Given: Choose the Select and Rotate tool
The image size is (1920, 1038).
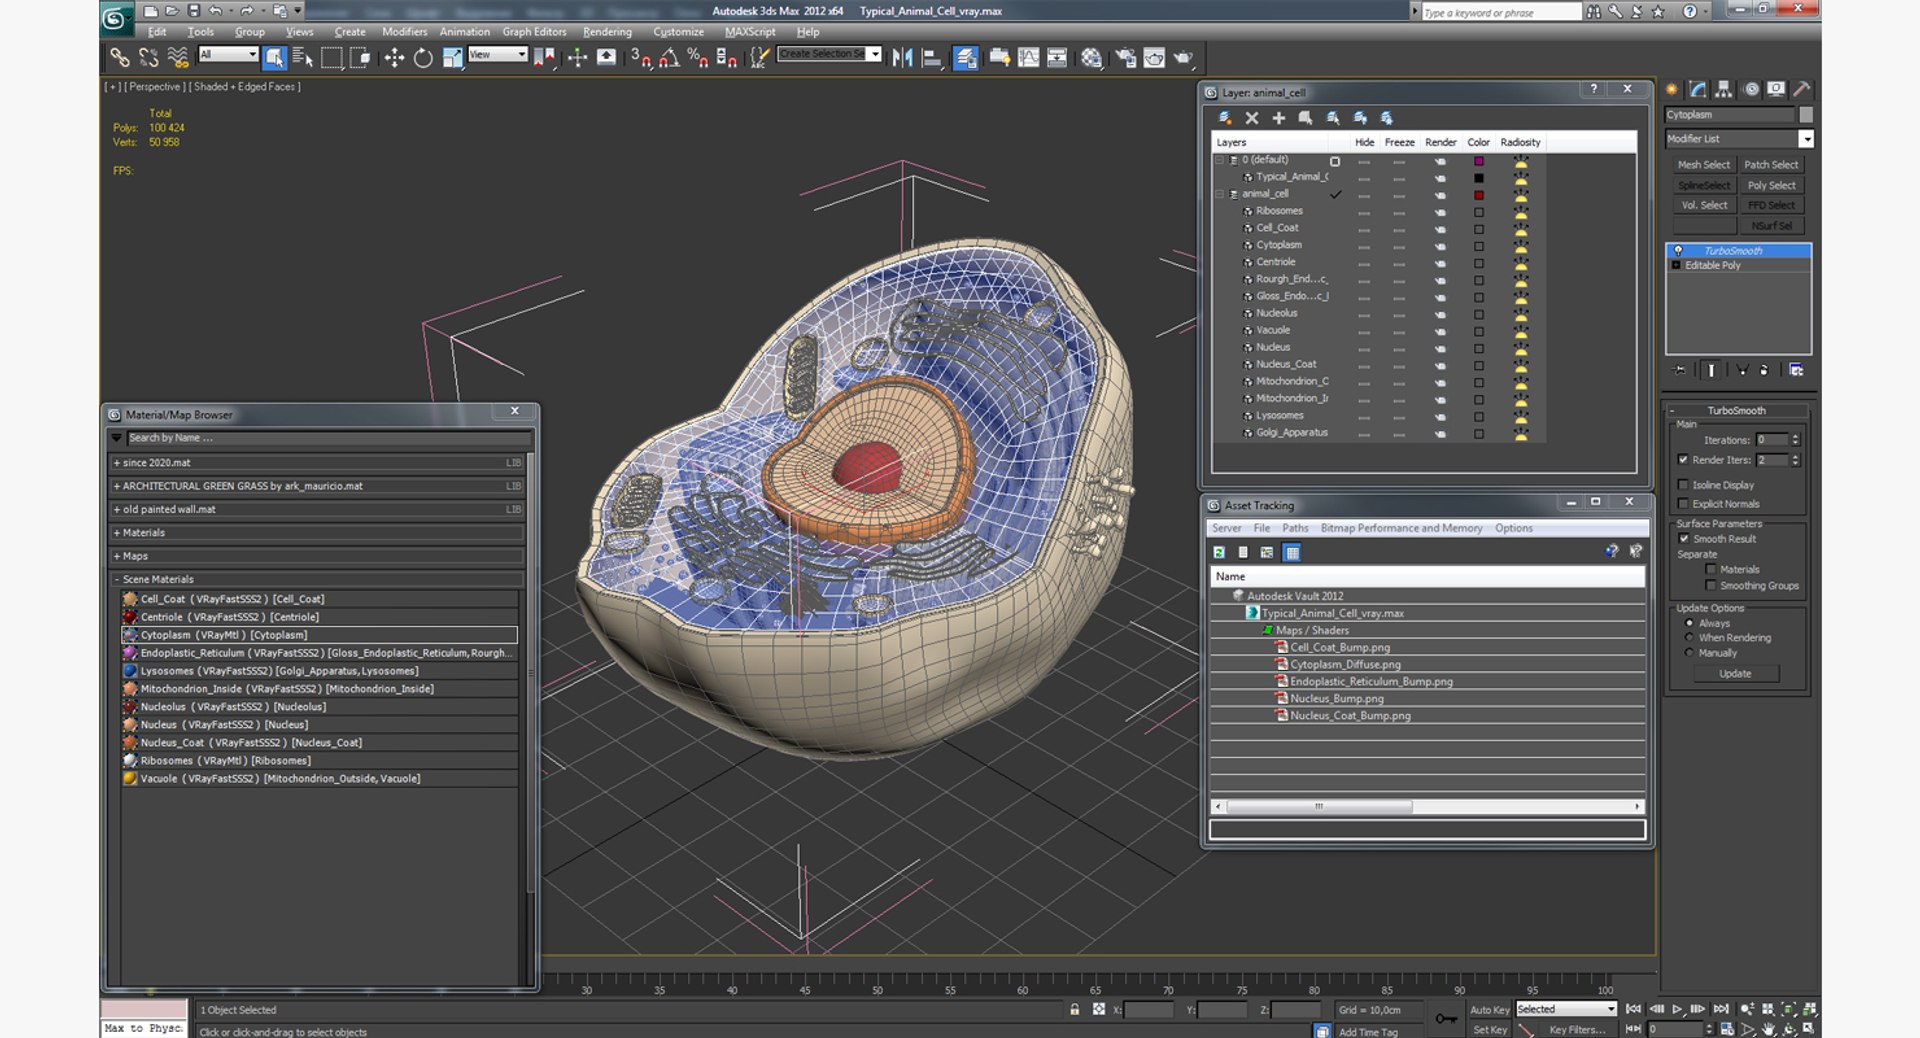Looking at the screenshot, I should pos(423,58).
